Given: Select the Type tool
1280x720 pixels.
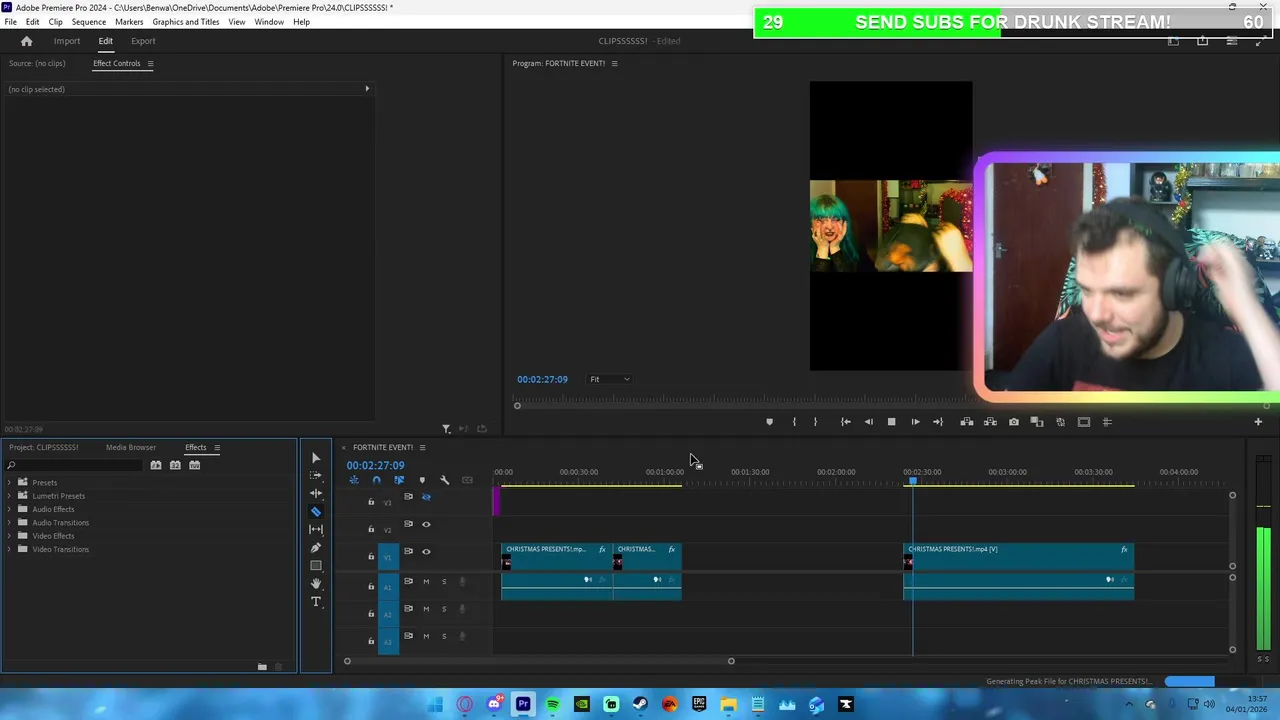Looking at the screenshot, I should click(316, 602).
